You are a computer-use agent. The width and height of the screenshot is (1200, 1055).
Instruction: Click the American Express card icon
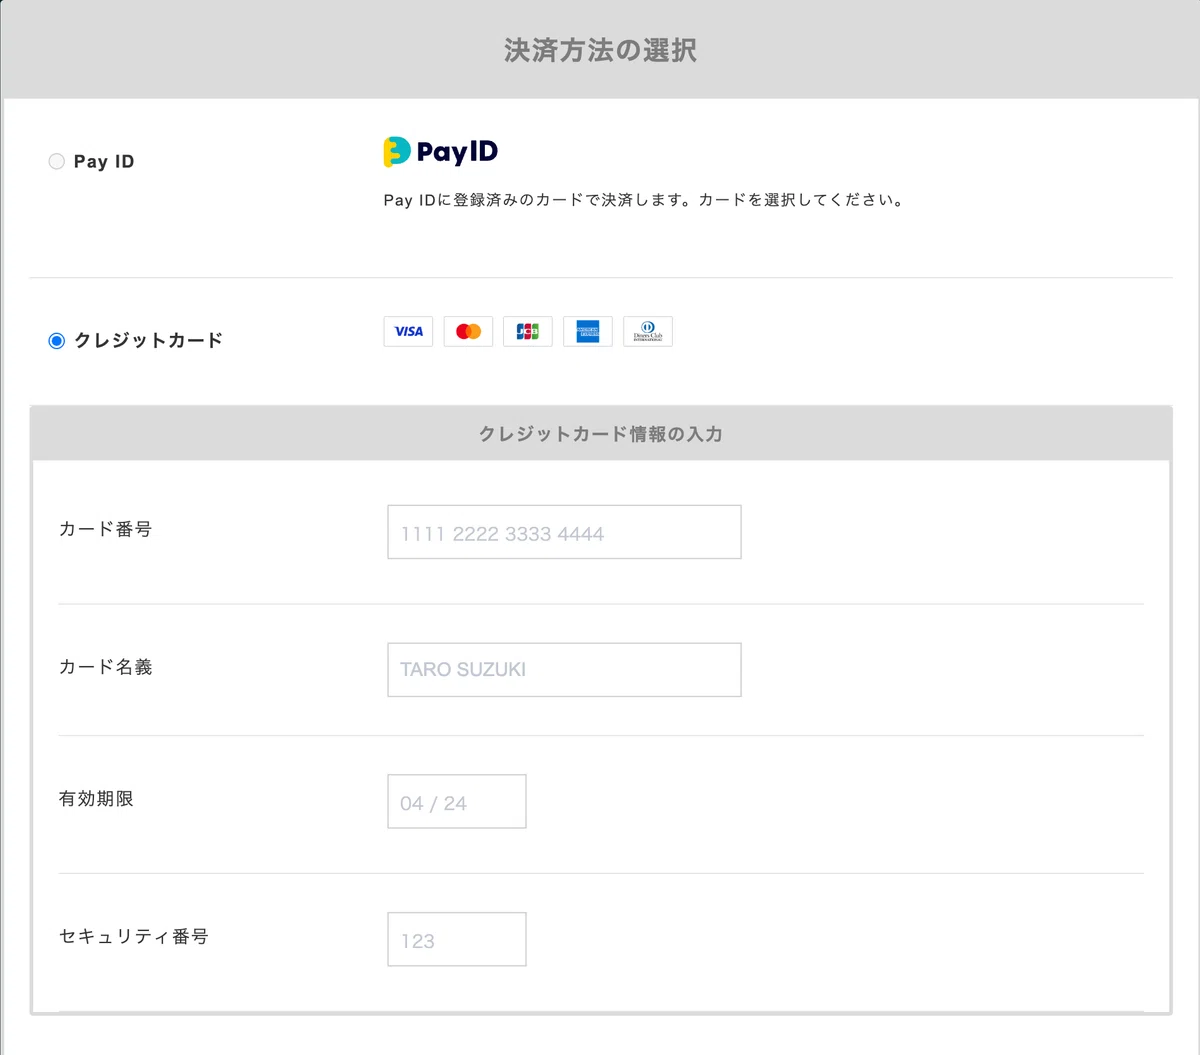[x=588, y=331]
